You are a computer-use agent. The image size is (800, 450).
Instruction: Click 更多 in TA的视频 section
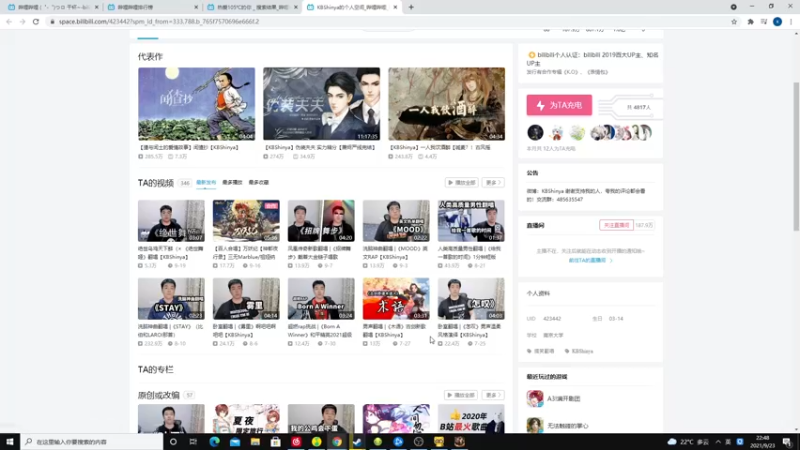click(493, 183)
